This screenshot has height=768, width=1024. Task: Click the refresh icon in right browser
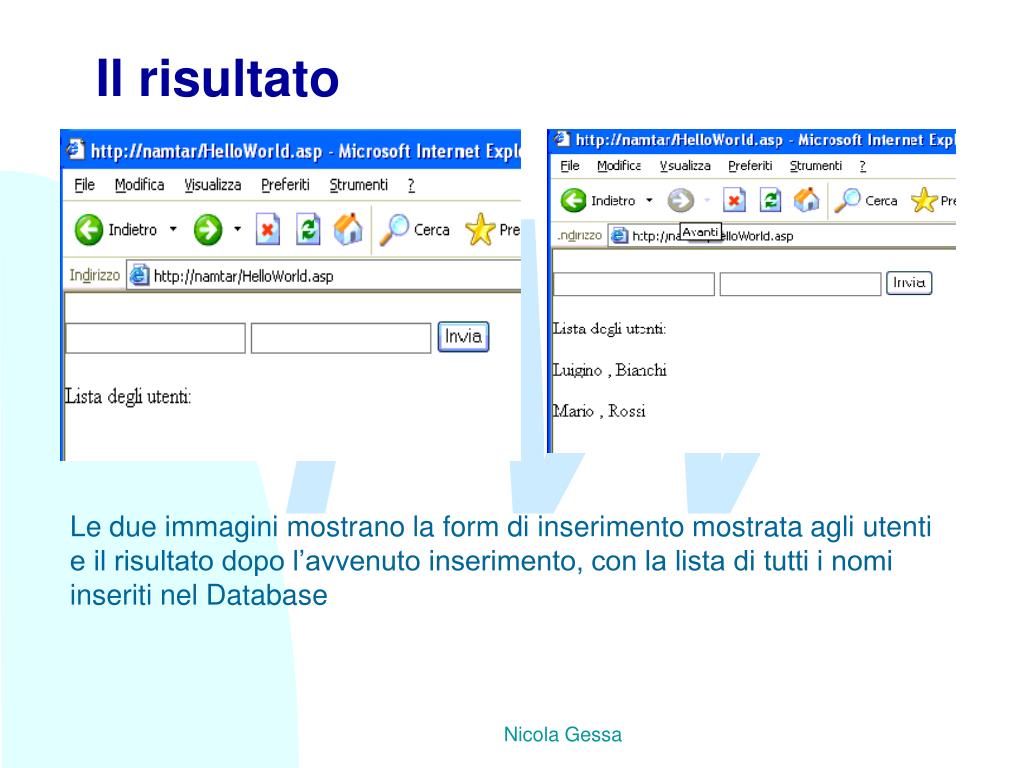point(770,200)
